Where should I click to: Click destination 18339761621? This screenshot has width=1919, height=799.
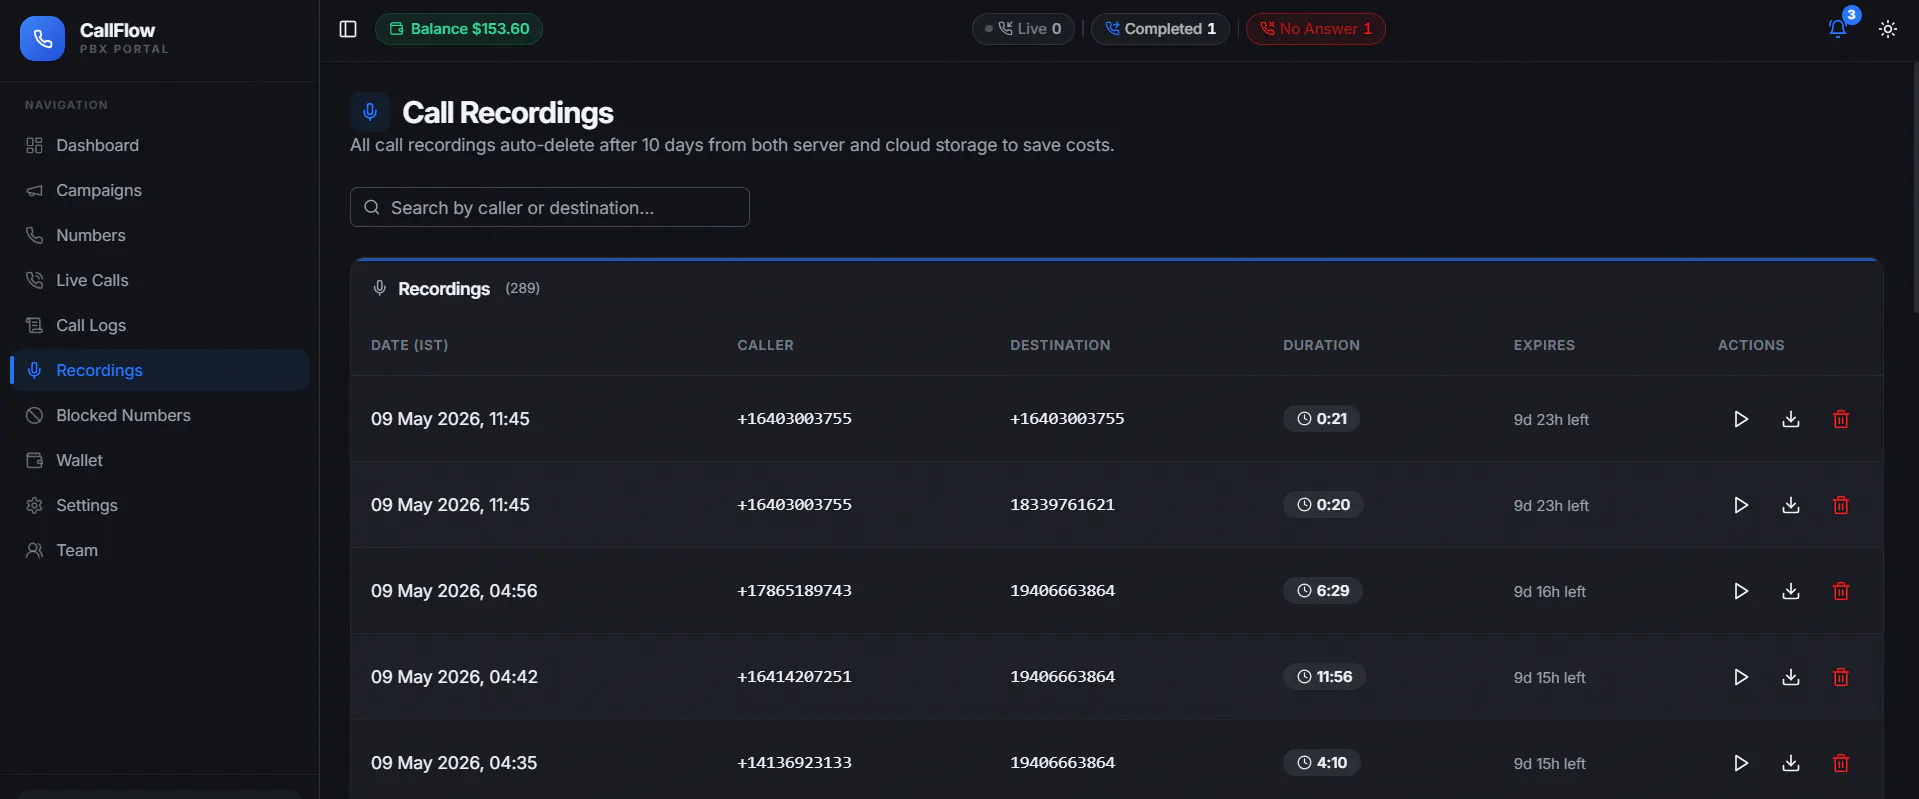point(1062,505)
